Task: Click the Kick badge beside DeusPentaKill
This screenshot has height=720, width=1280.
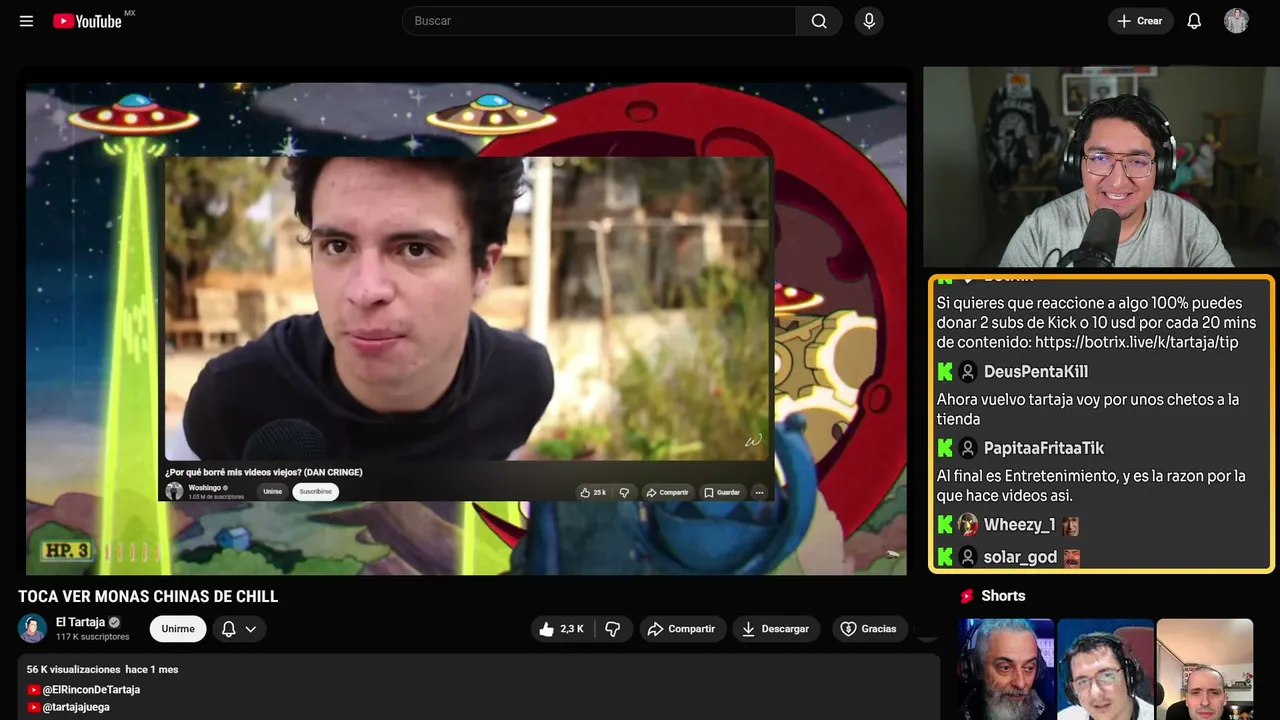Action: coord(945,372)
